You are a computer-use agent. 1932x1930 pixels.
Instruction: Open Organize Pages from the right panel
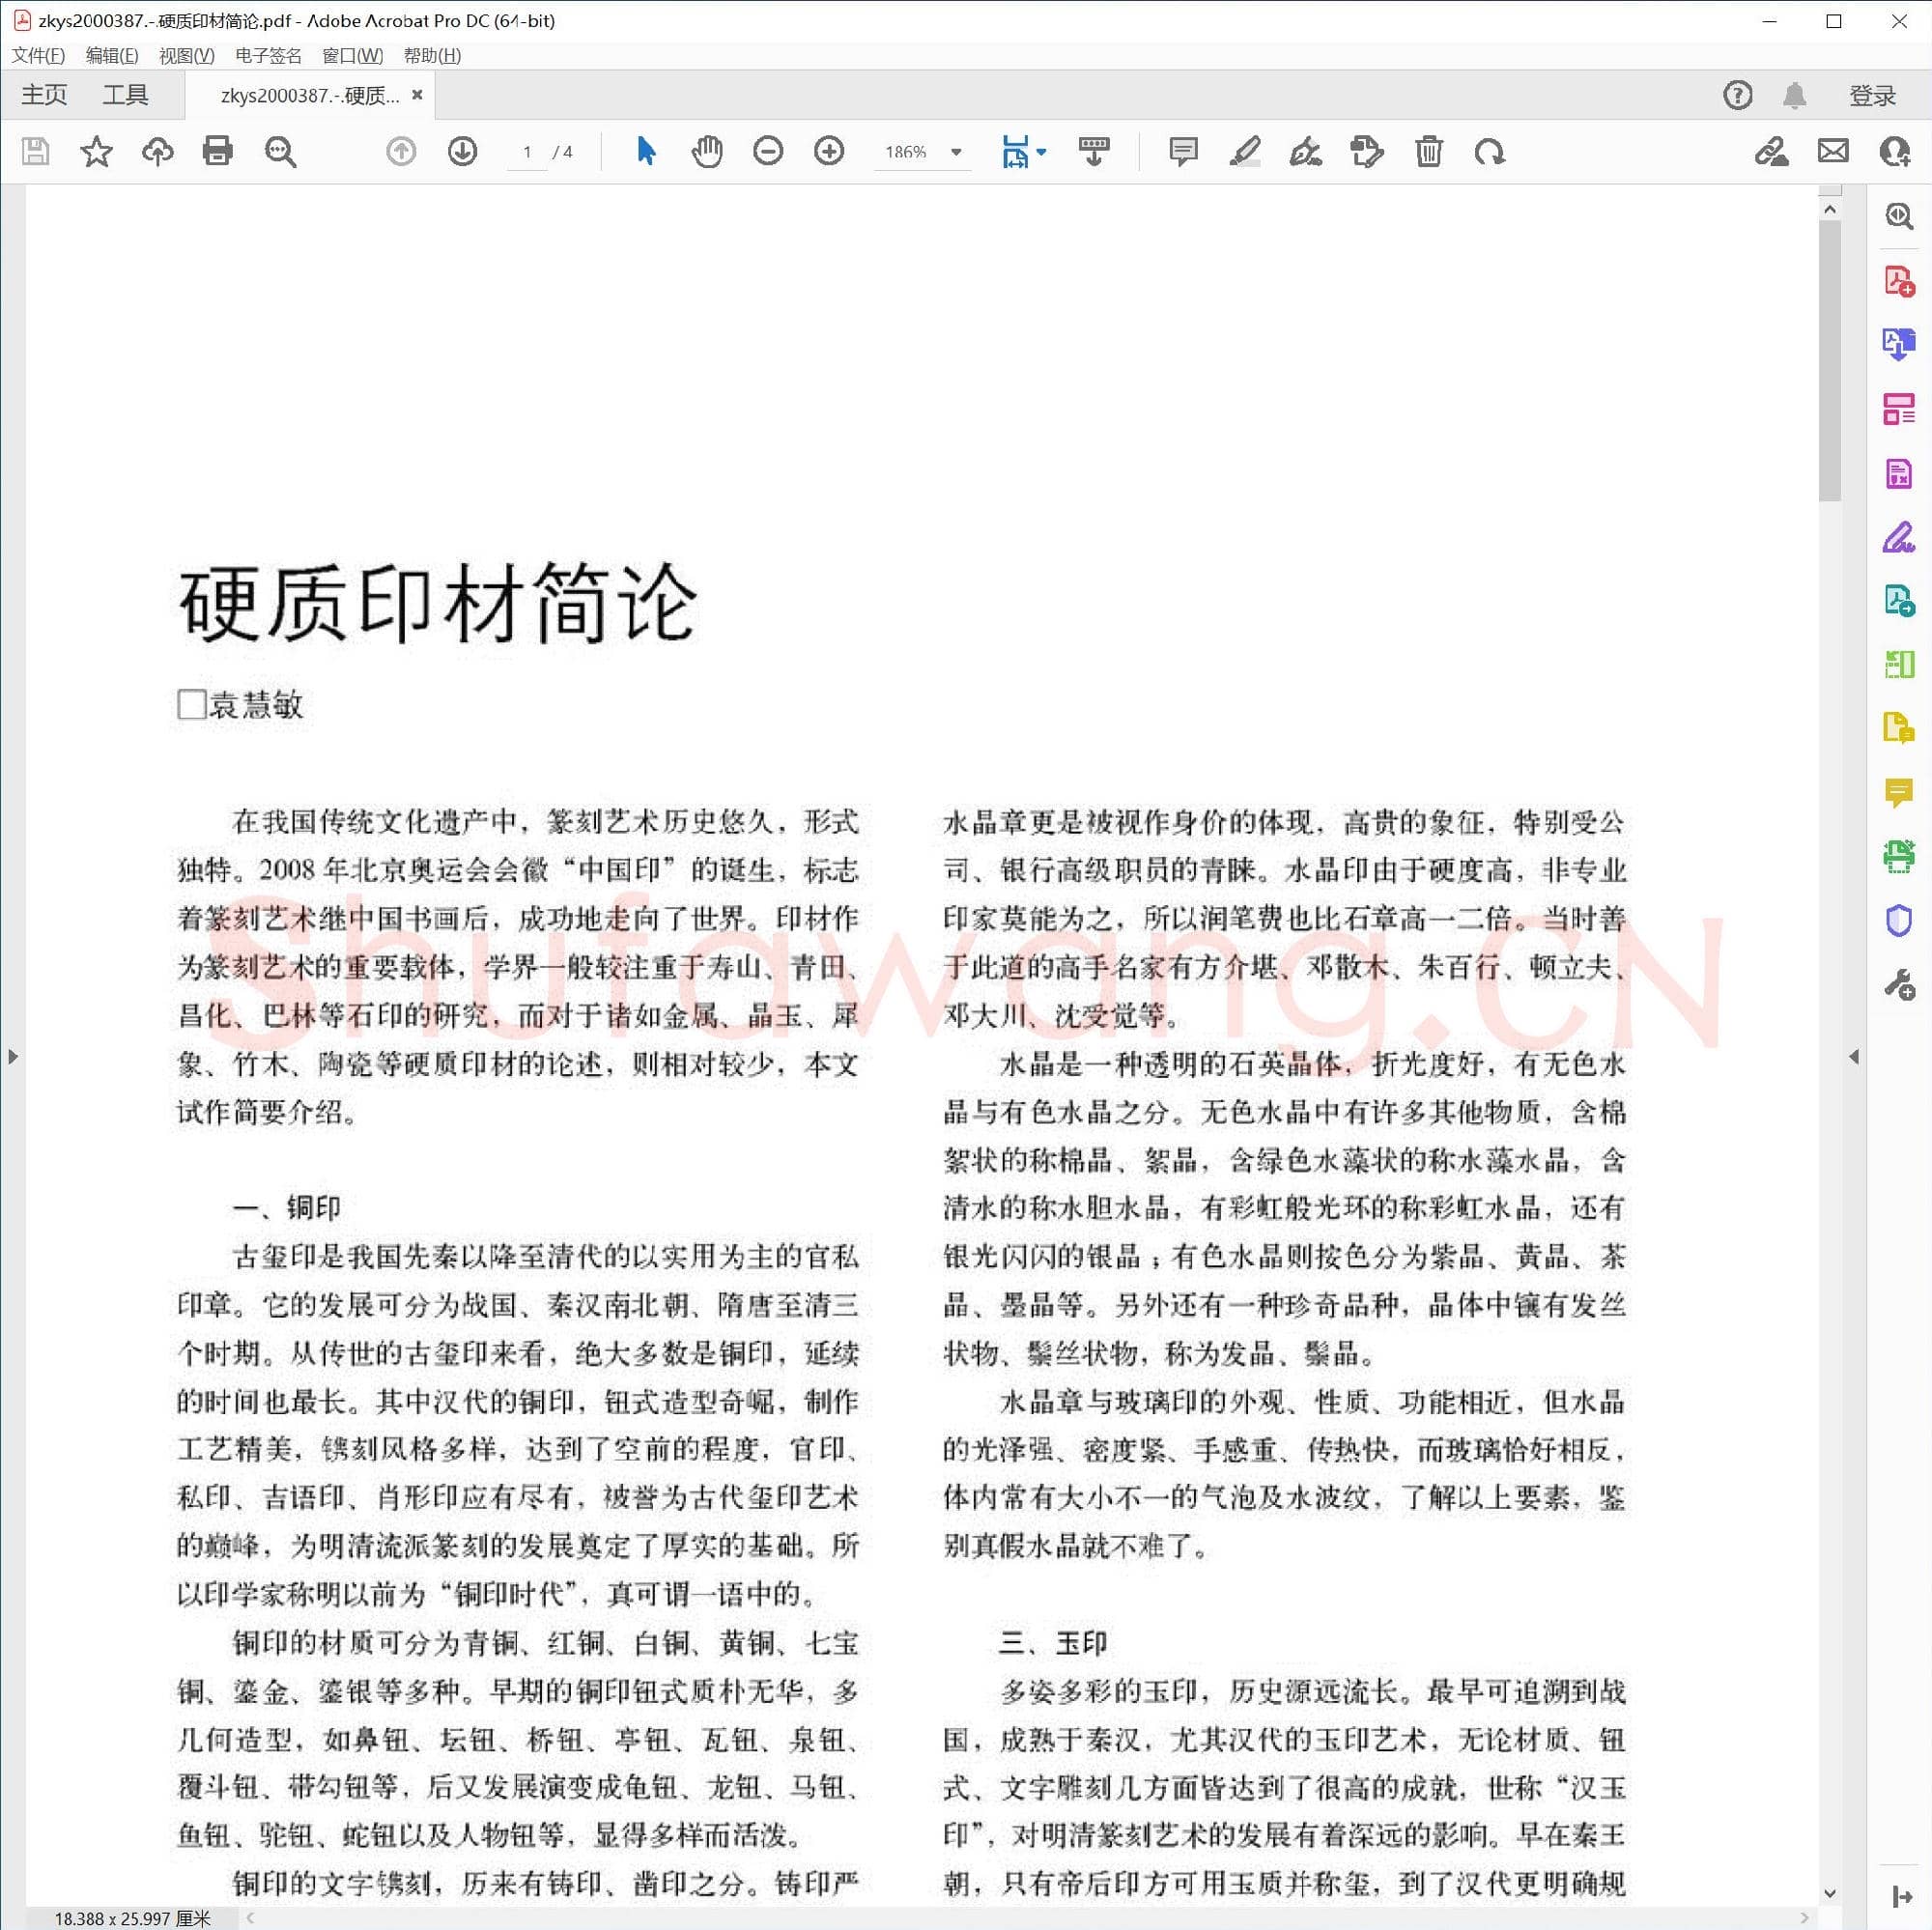1897,411
